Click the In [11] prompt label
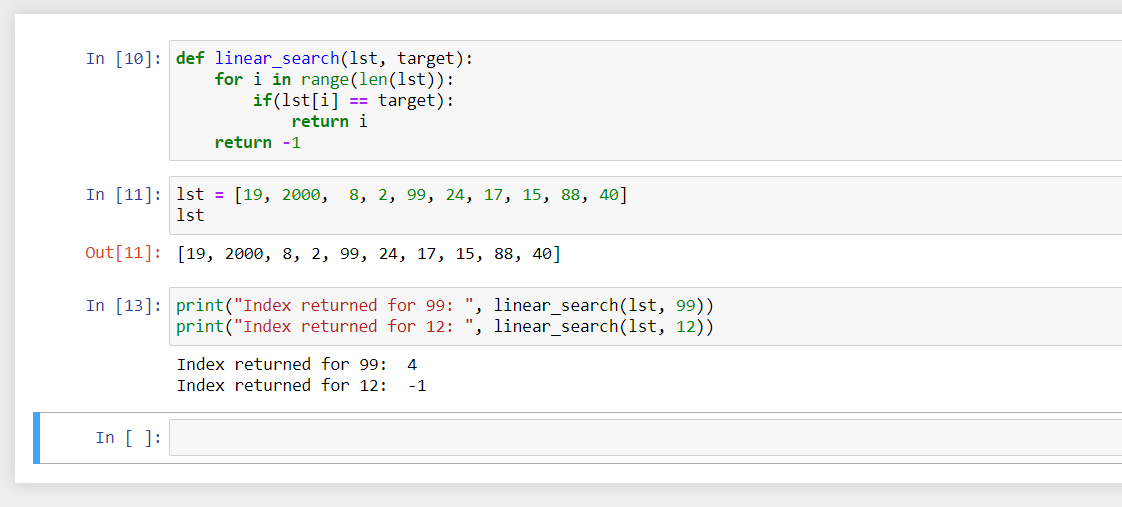The image size is (1122, 507). (x=124, y=195)
